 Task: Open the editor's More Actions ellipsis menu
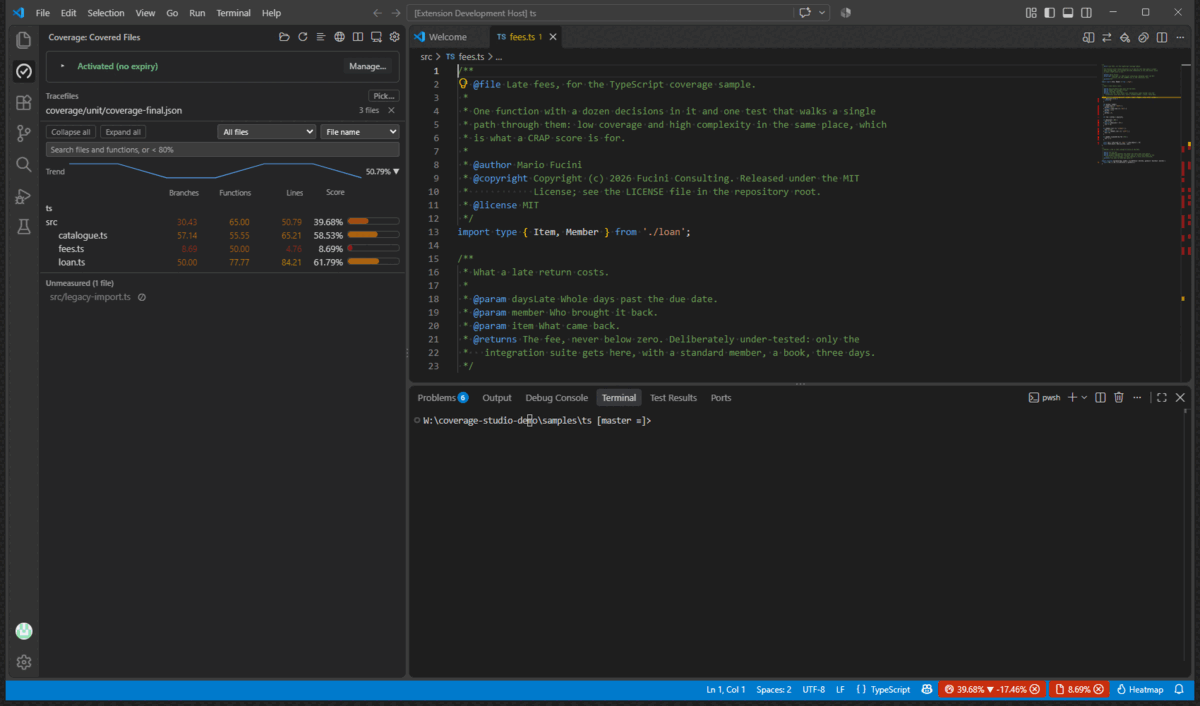pos(1180,37)
